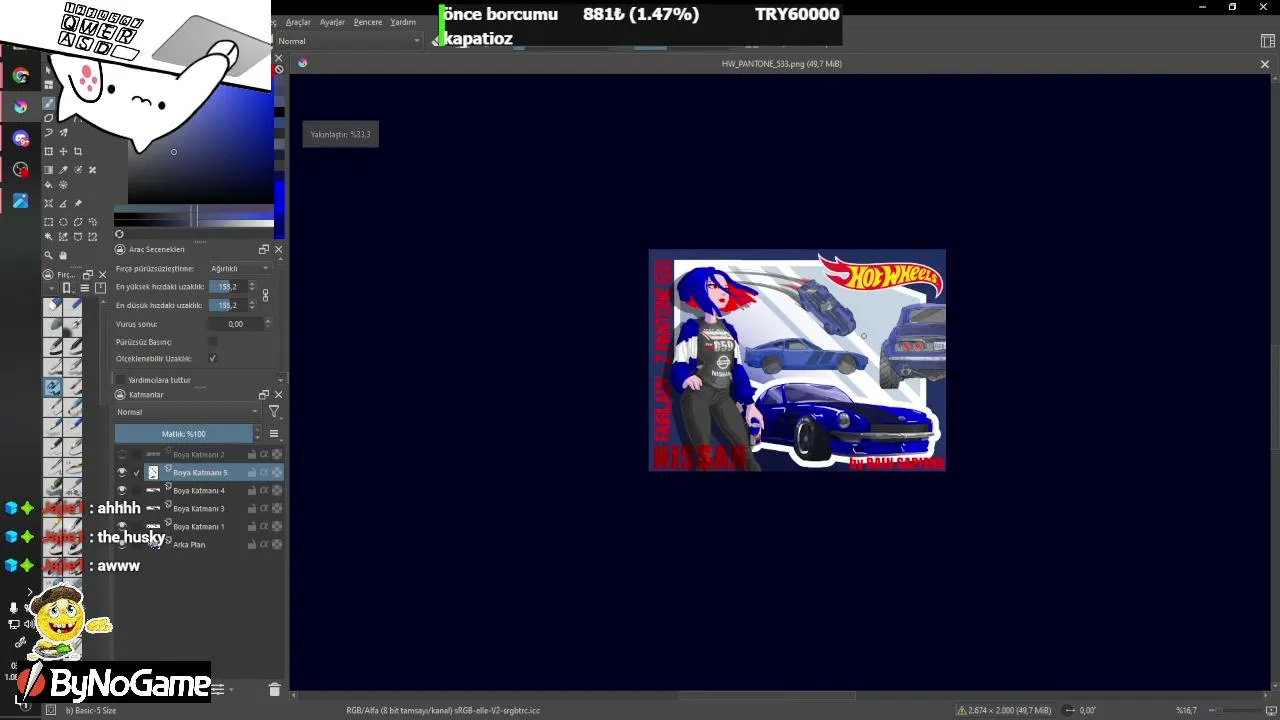Open layer filter funnel in Katmanlar panel
The image size is (1280, 720).
274,412
